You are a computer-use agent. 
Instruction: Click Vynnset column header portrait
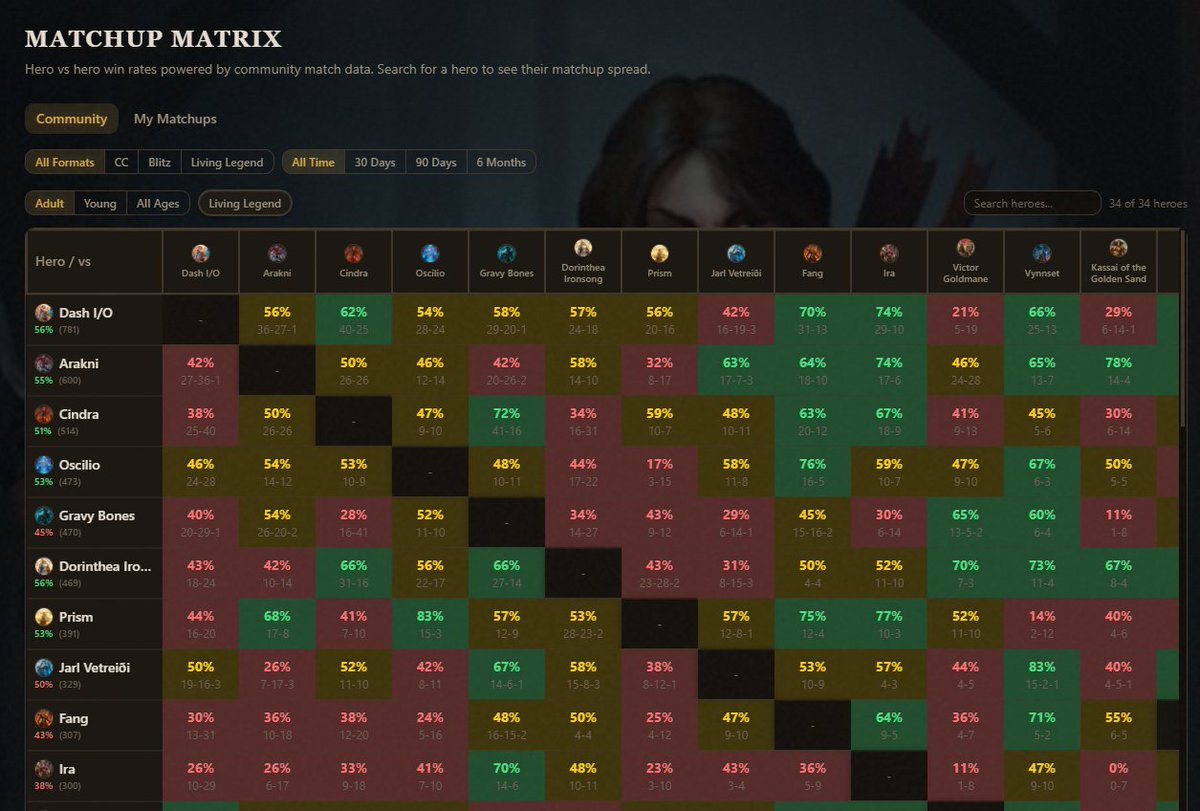pos(1042,253)
